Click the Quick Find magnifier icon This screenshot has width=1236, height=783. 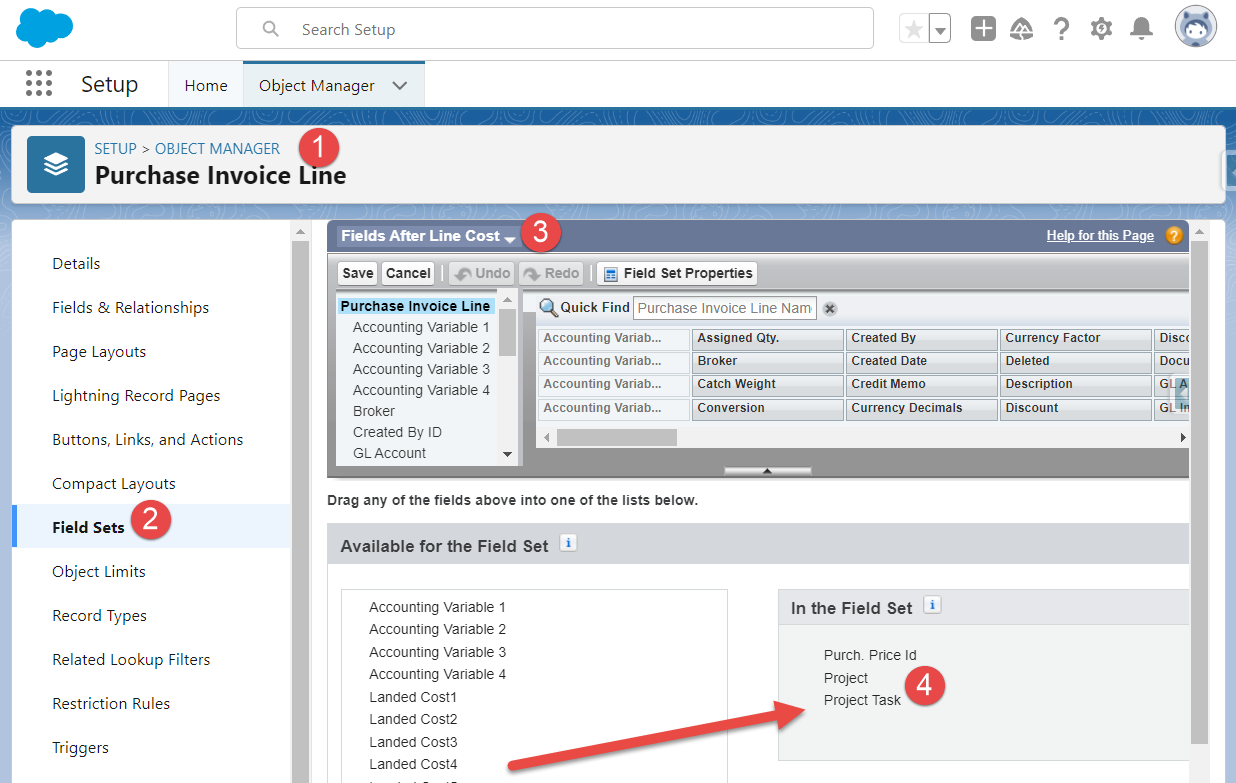click(548, 307)
